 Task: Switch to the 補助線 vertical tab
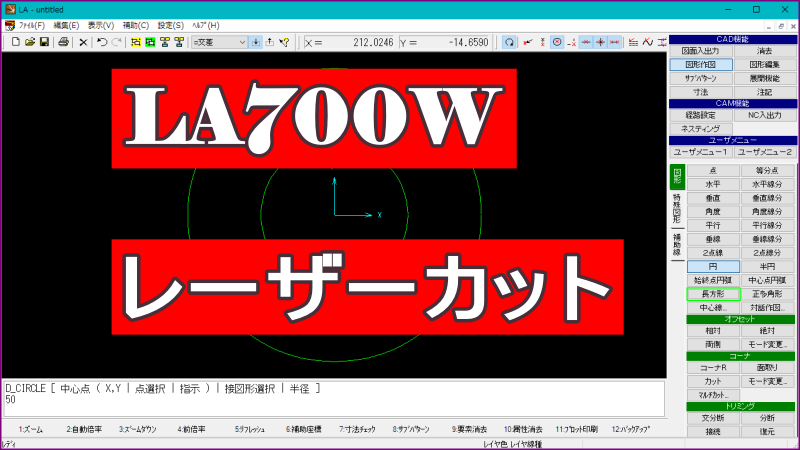click(676, 246)
